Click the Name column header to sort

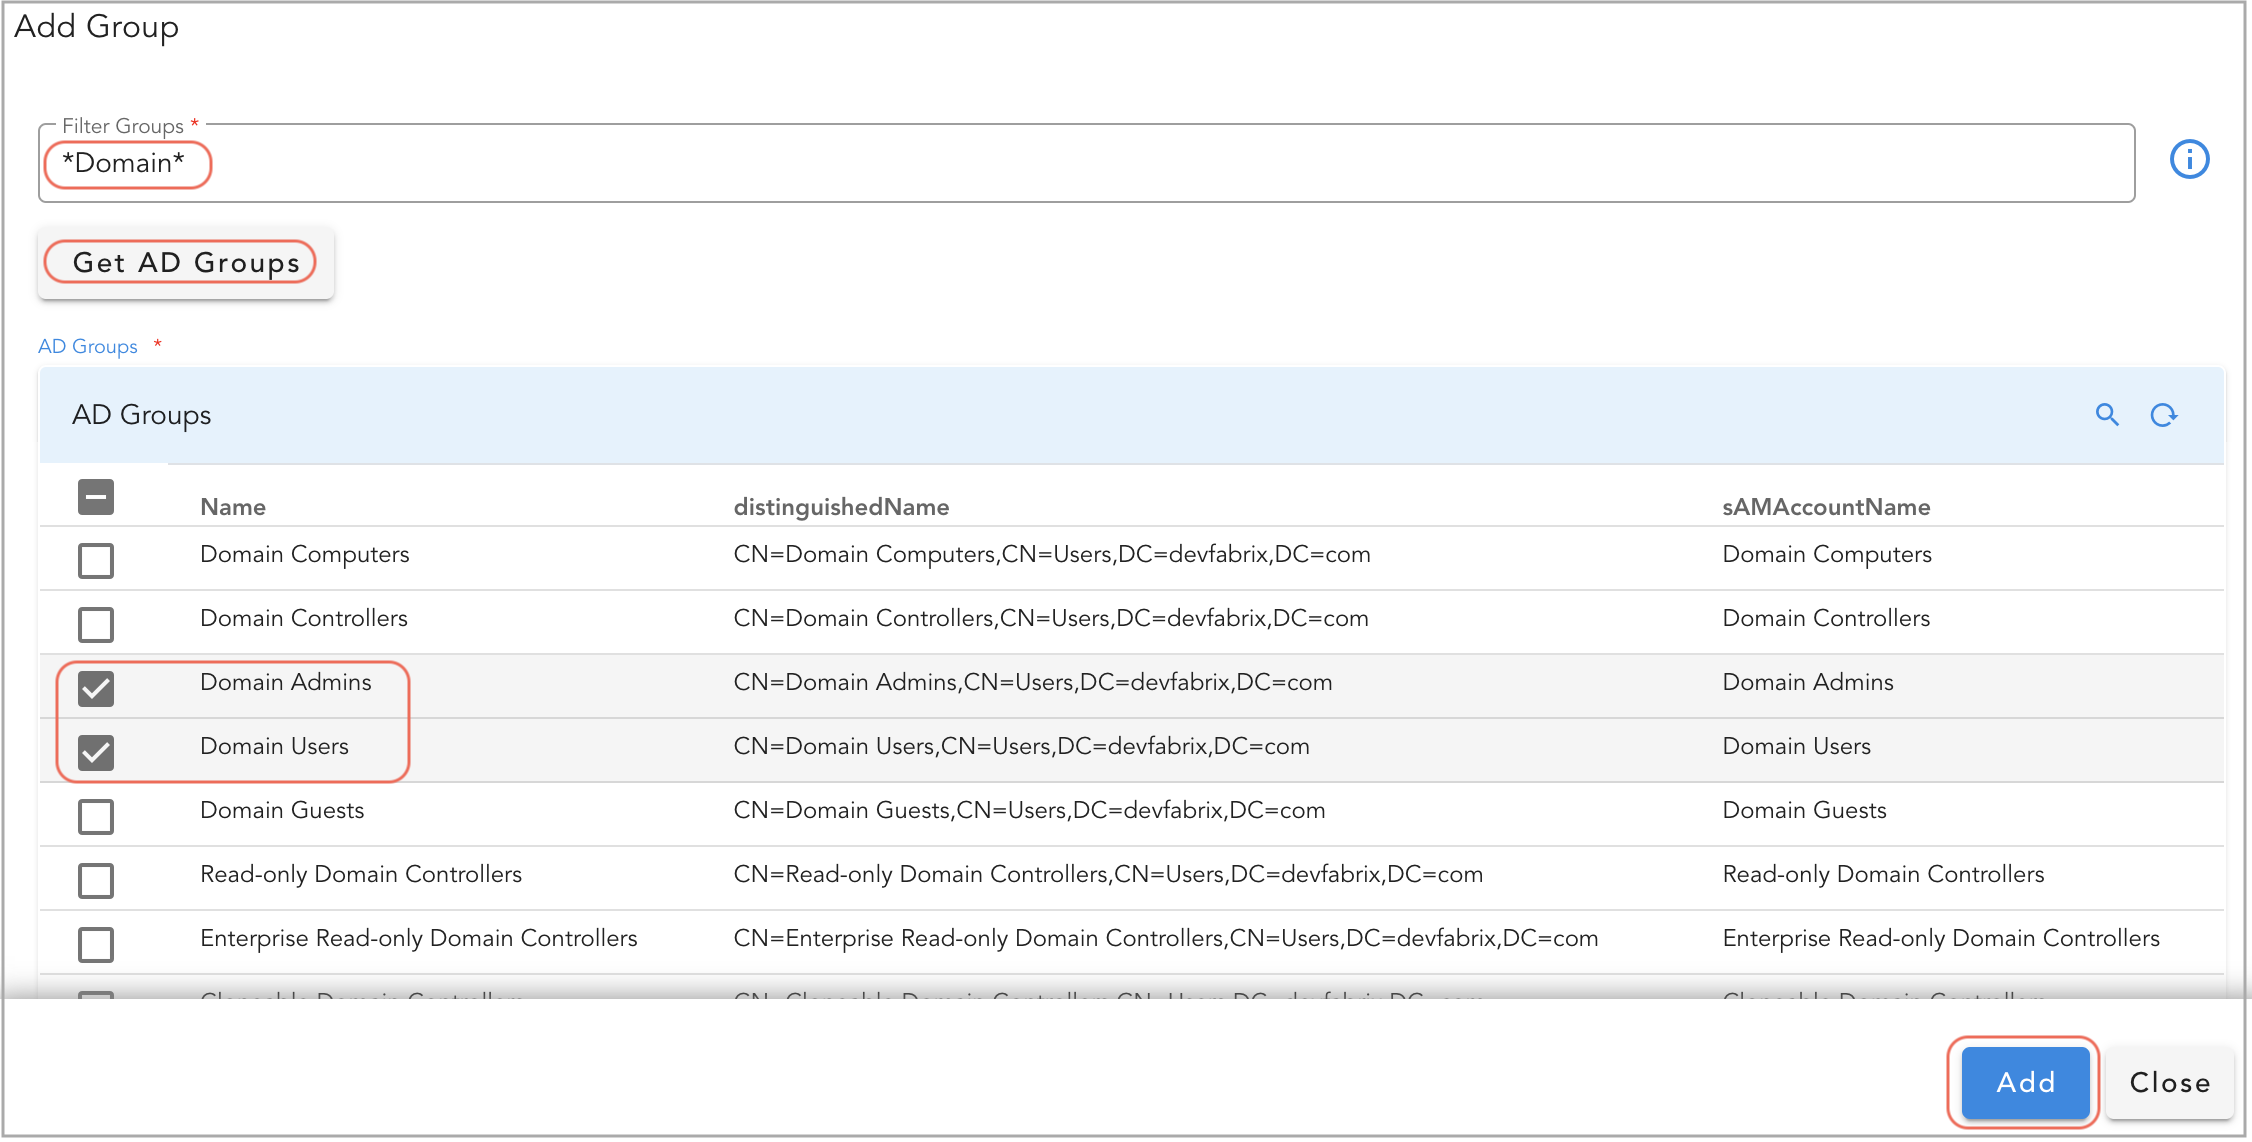point(232,507)
